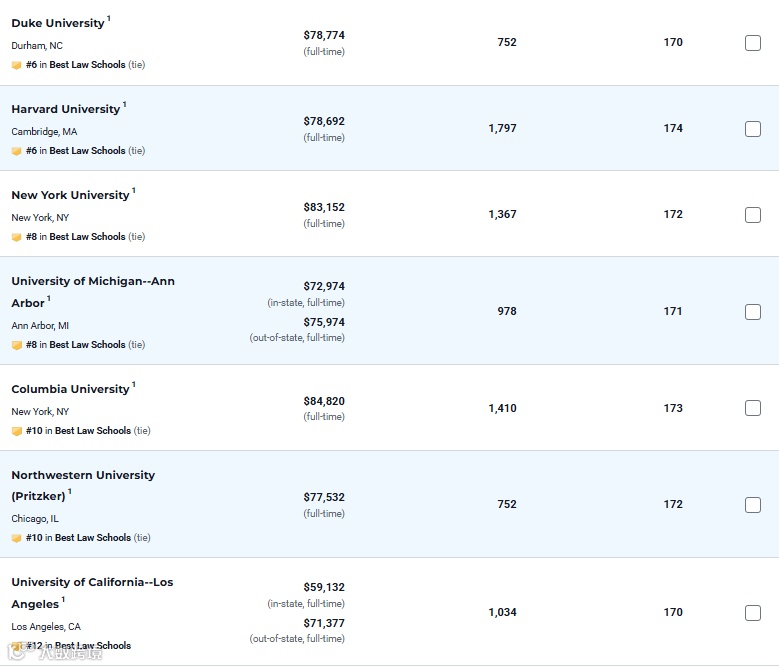Click the badge icon beside Duke's #6 ranking
Image resolution: width=779 pixels, height=667 pixels.
coord(16,65)
